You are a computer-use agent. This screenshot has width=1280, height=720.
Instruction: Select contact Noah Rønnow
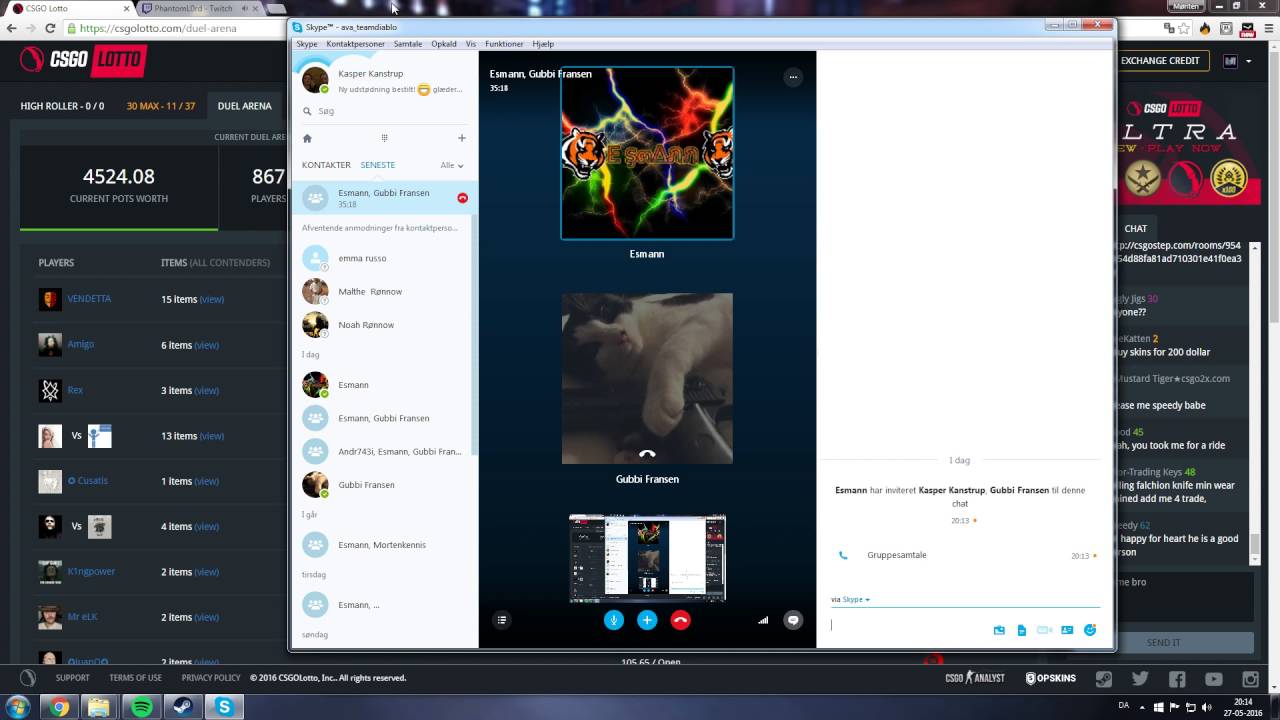[383, 325]
